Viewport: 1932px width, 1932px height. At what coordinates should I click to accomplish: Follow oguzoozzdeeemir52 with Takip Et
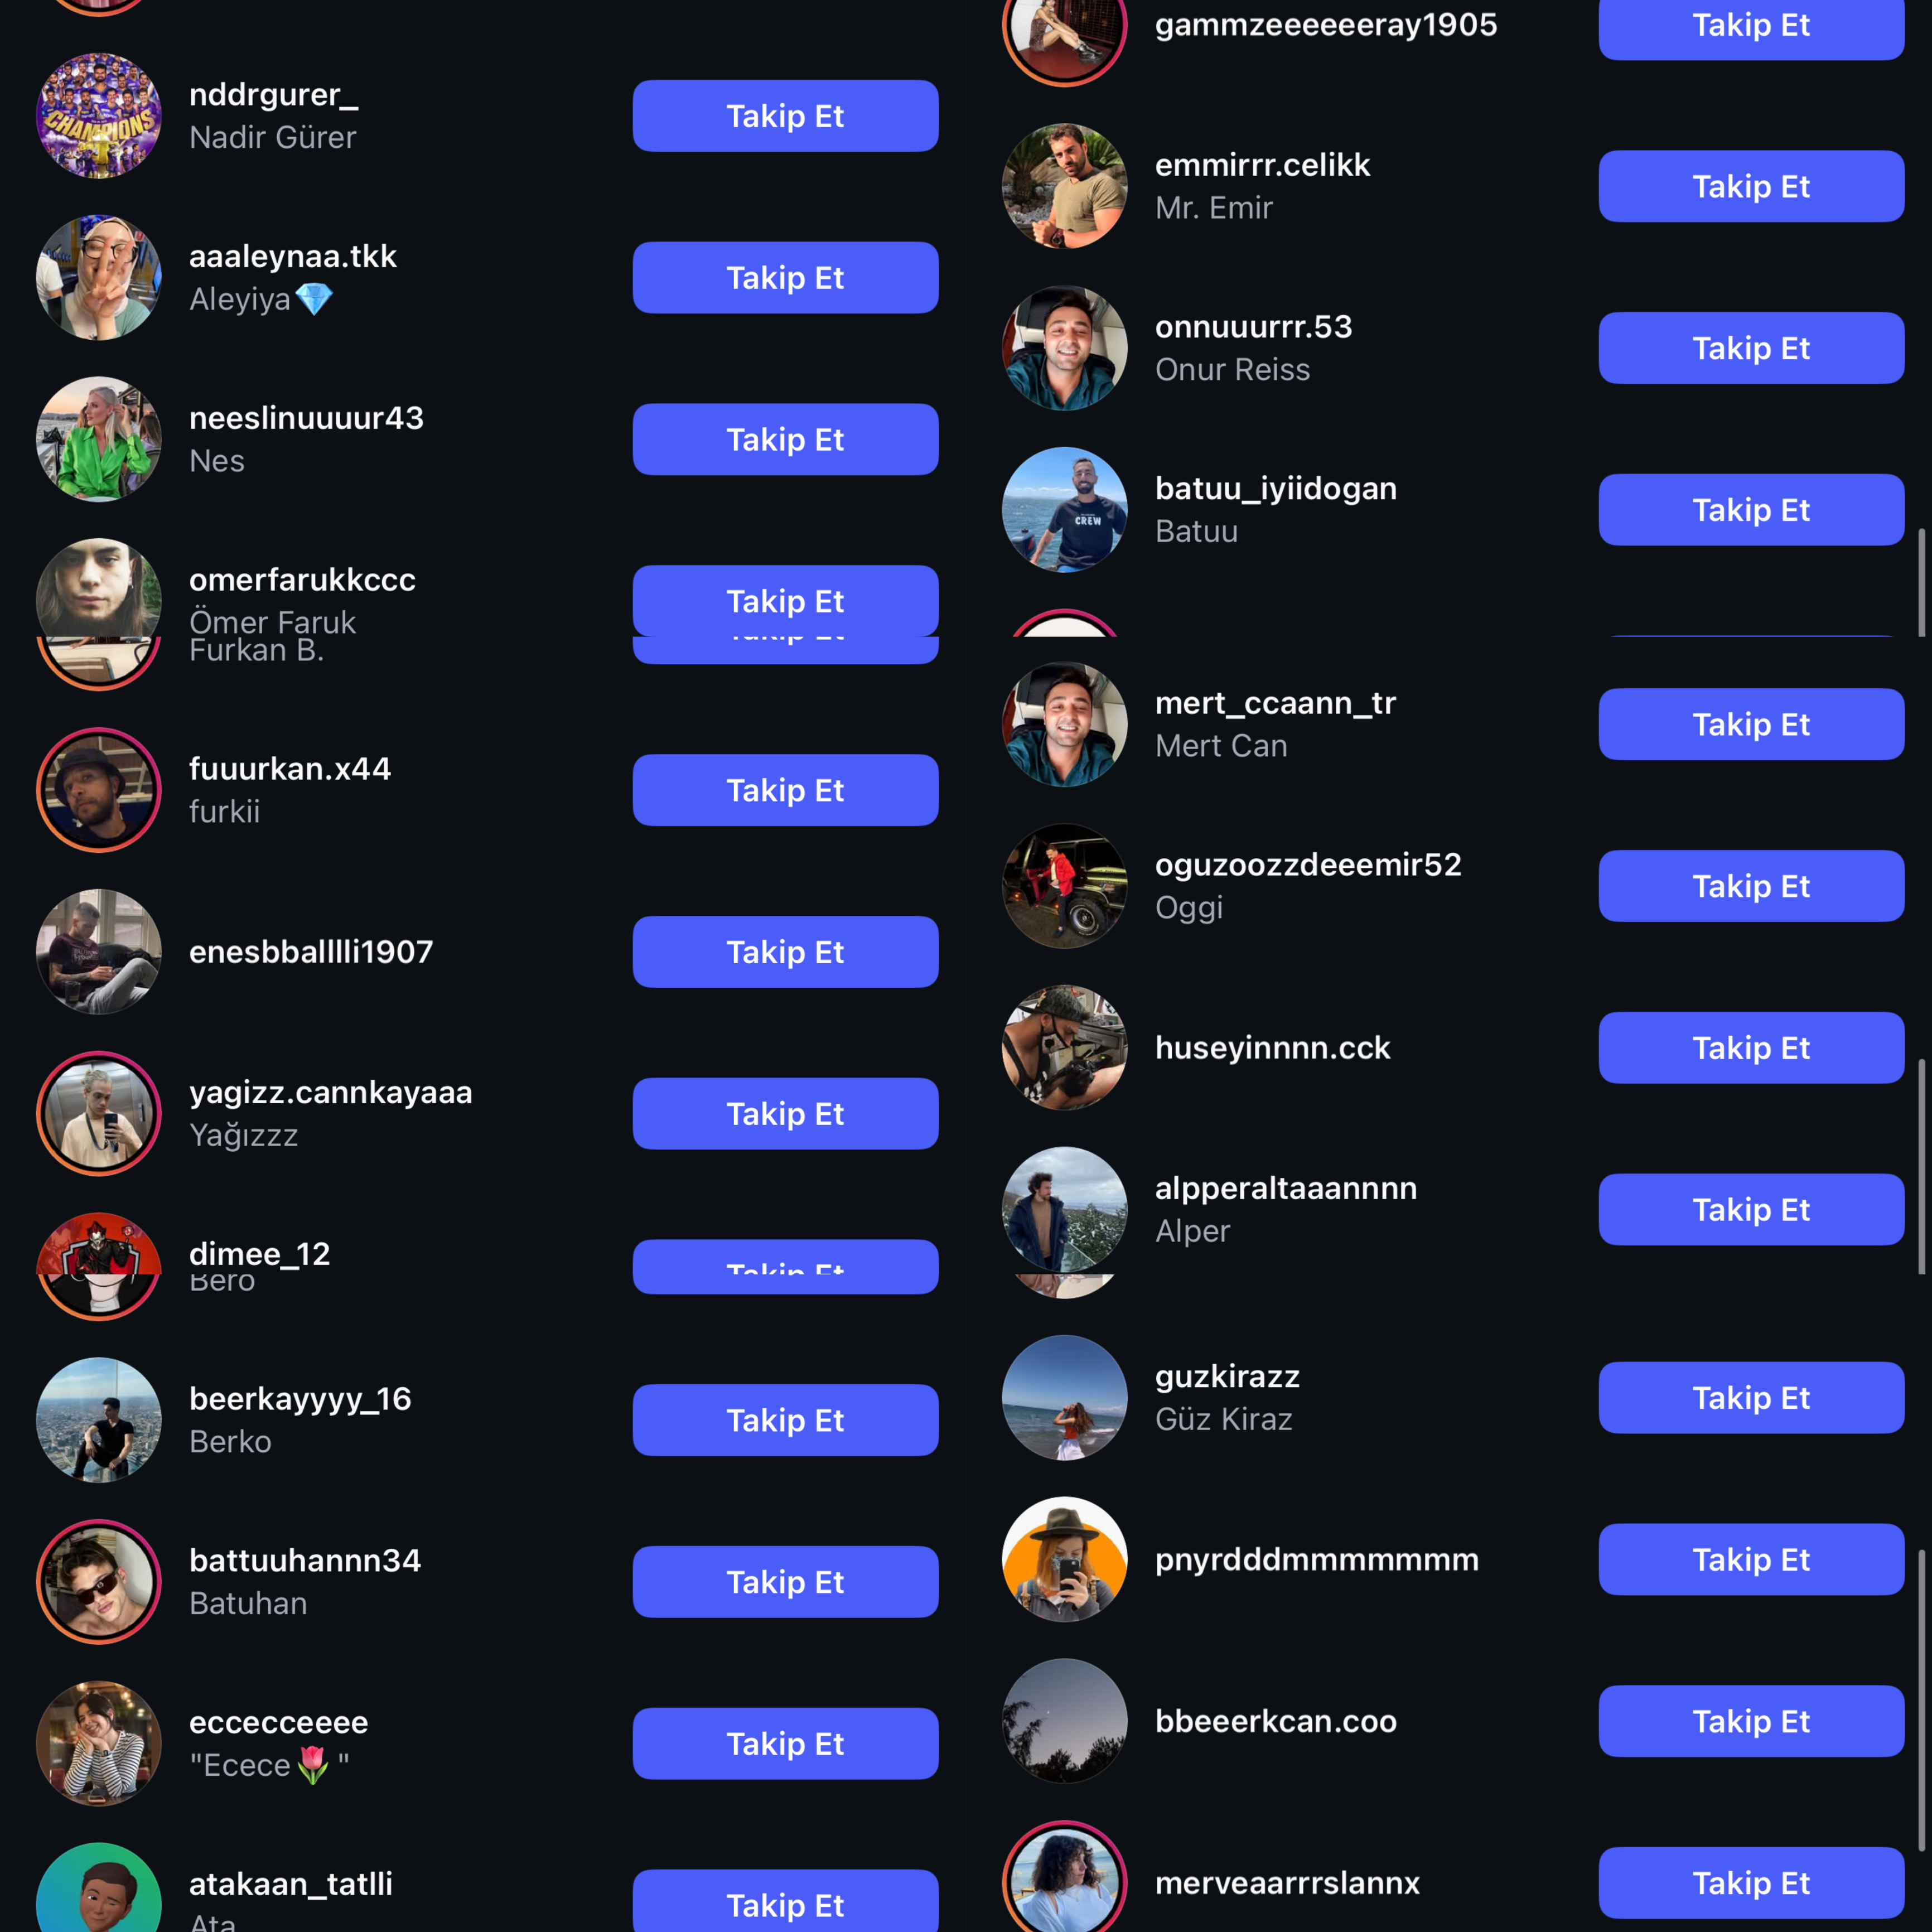[x=1751, y=886]
